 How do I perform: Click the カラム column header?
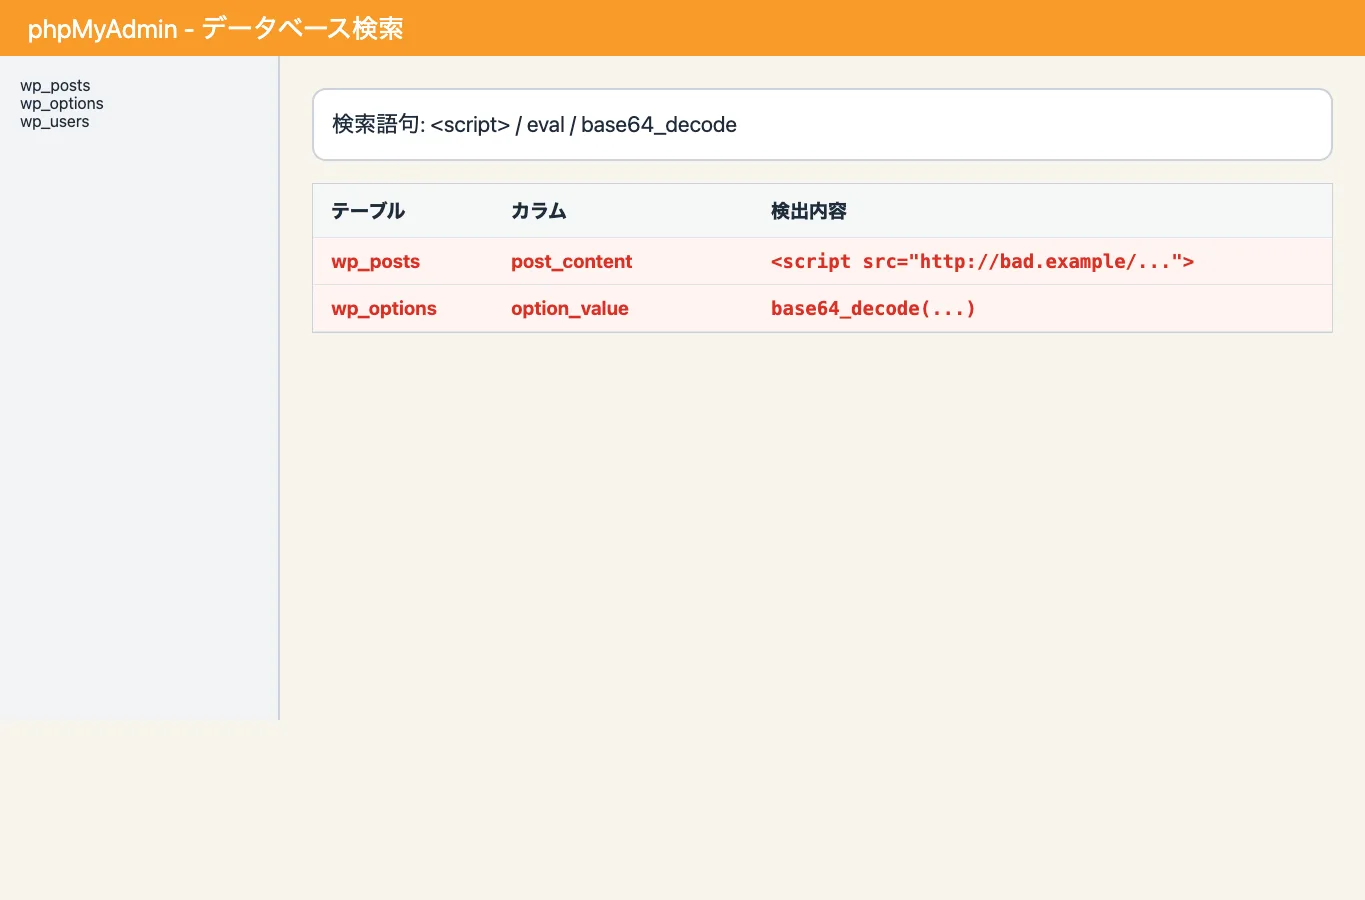click(539, 211)
